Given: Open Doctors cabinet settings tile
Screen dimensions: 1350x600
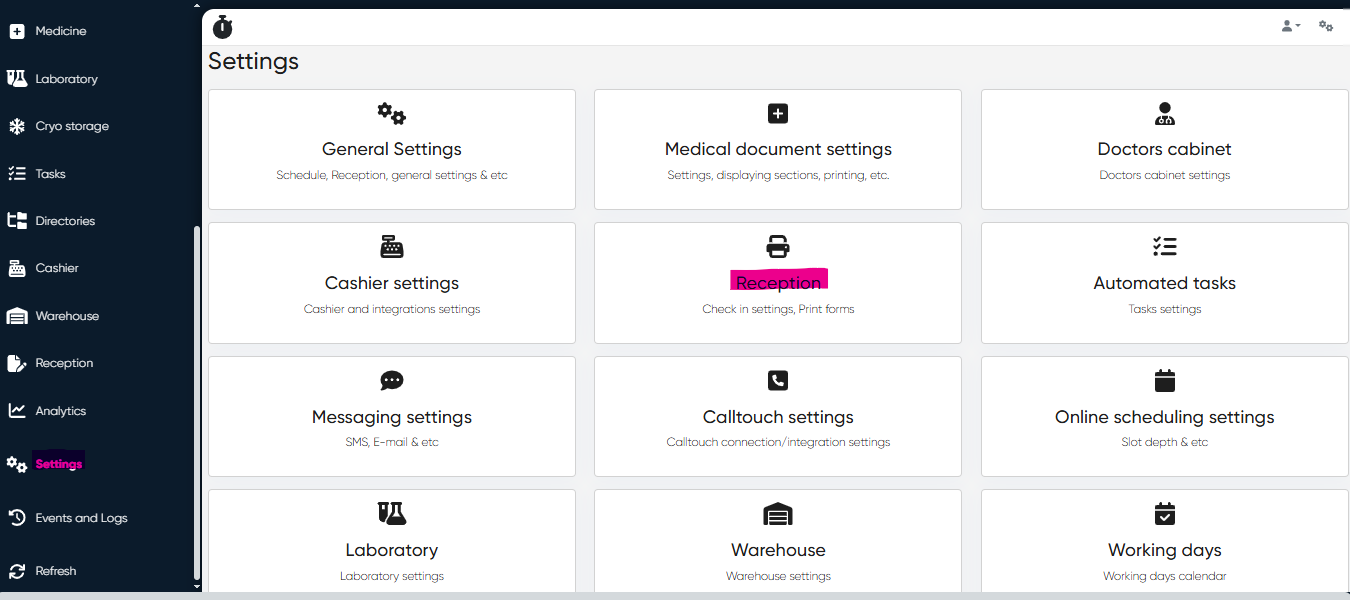Looking at the screenshot, I should click(1164, 149).
